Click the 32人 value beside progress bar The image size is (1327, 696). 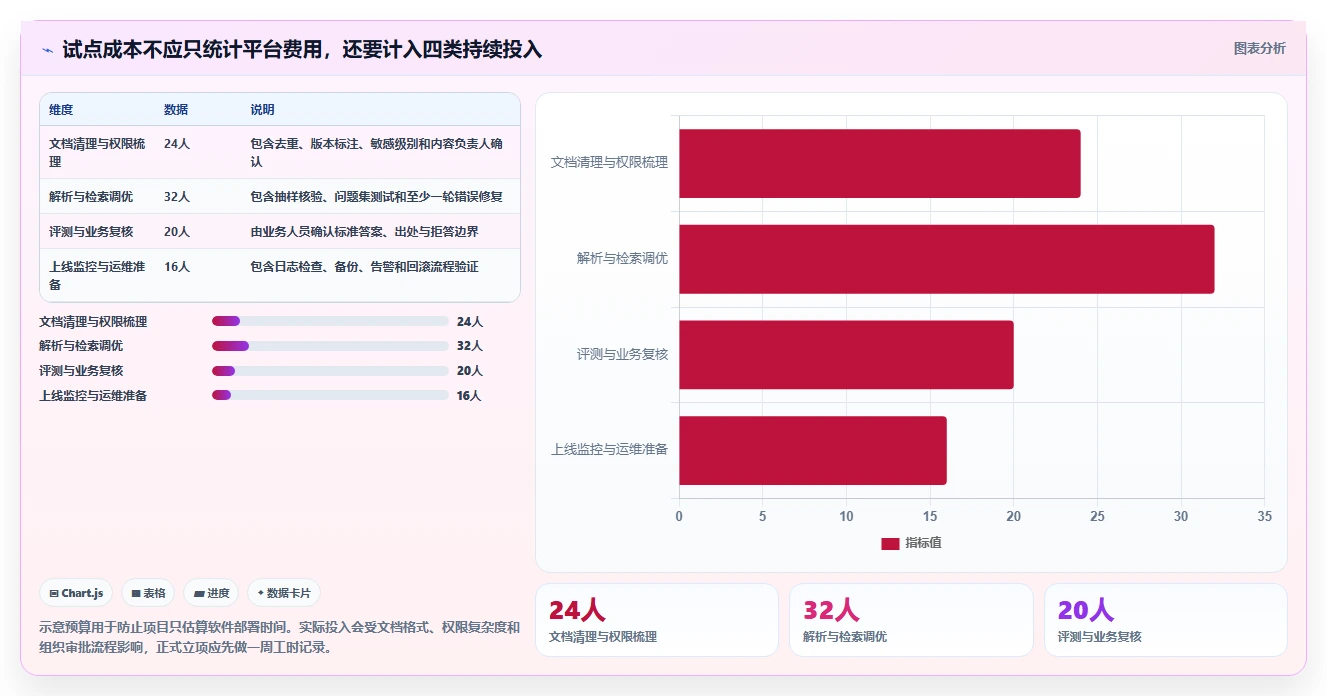[470, 346]
